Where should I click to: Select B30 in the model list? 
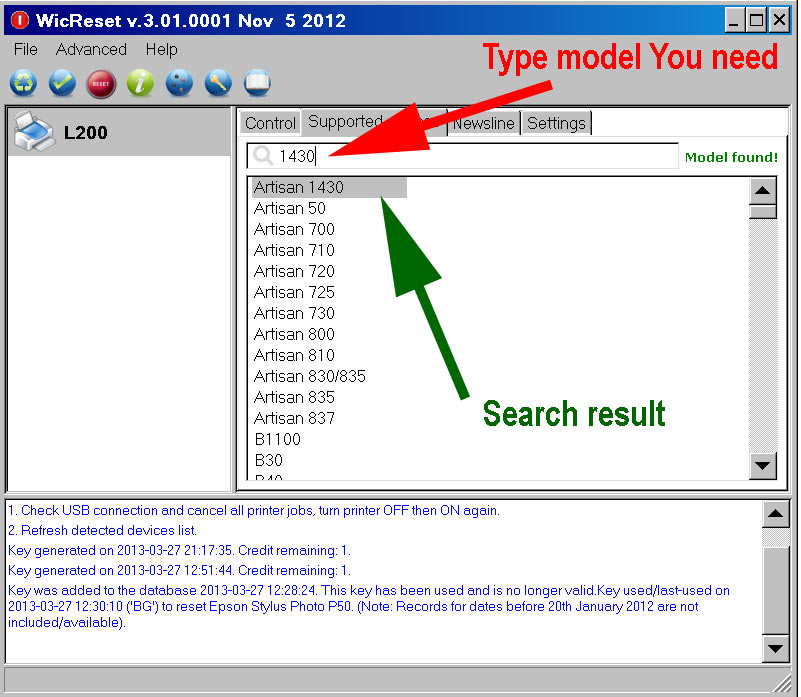click(x=268, y=460)
